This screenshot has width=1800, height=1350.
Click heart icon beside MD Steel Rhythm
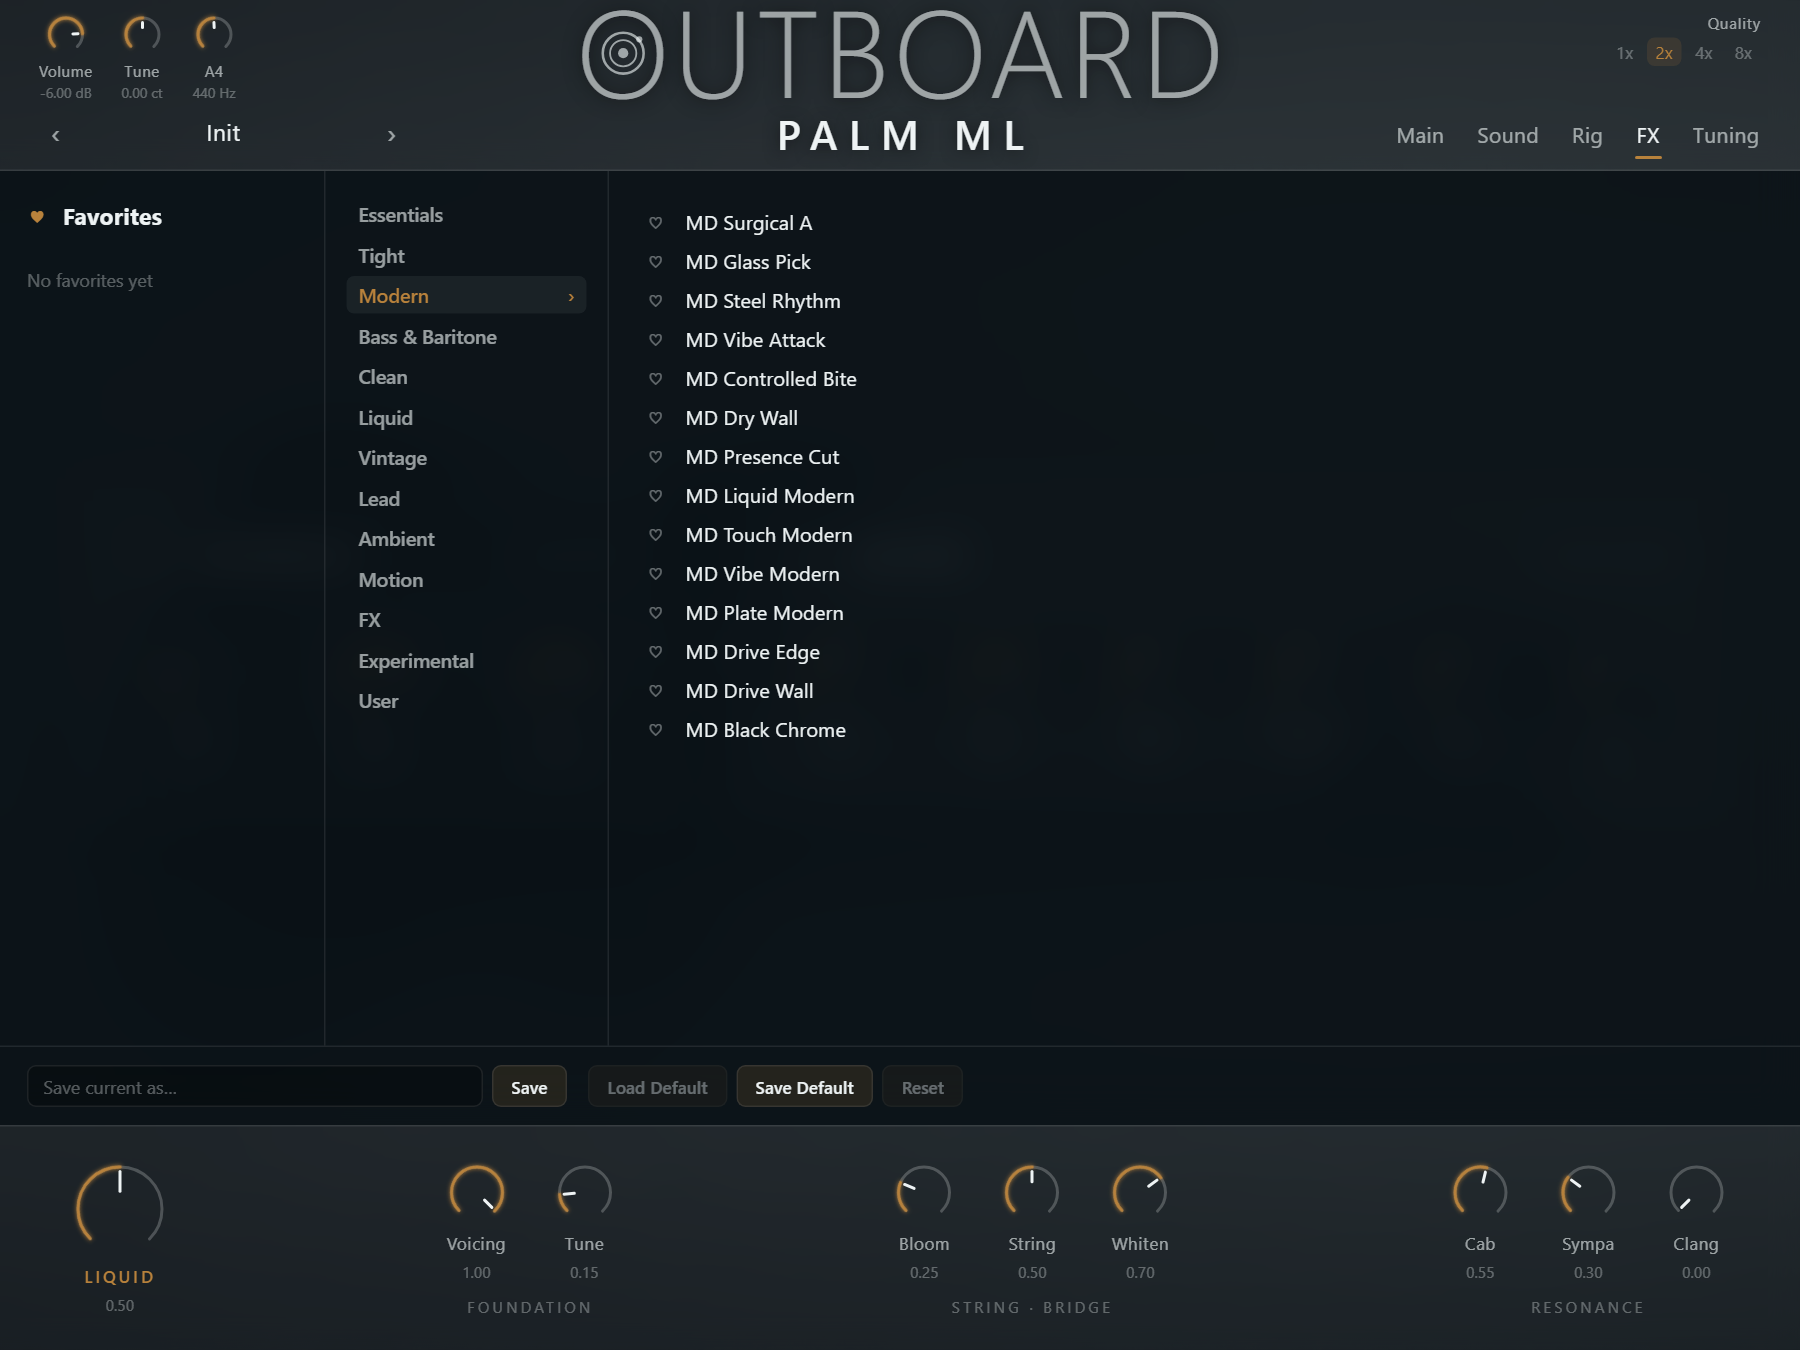tap(656, 301)
